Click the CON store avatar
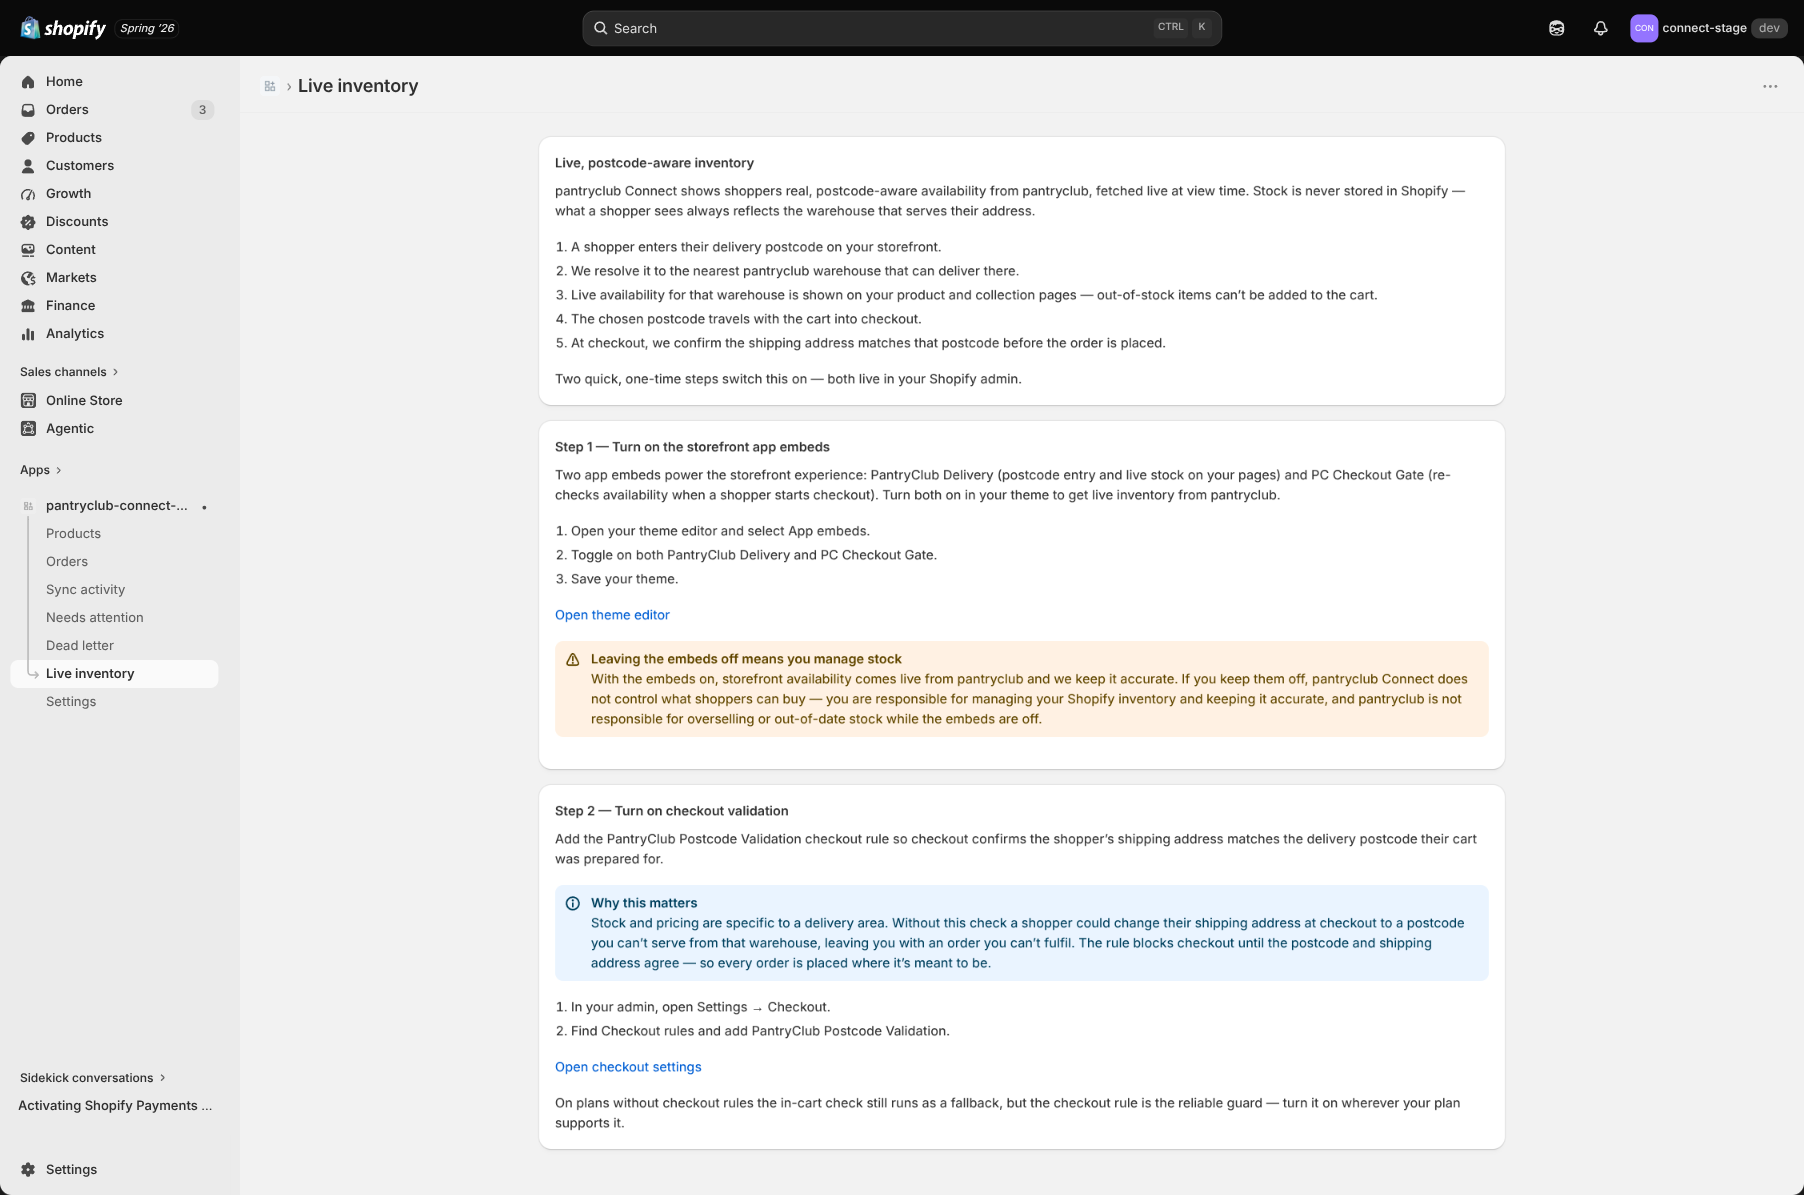 tap(1643, 28)
